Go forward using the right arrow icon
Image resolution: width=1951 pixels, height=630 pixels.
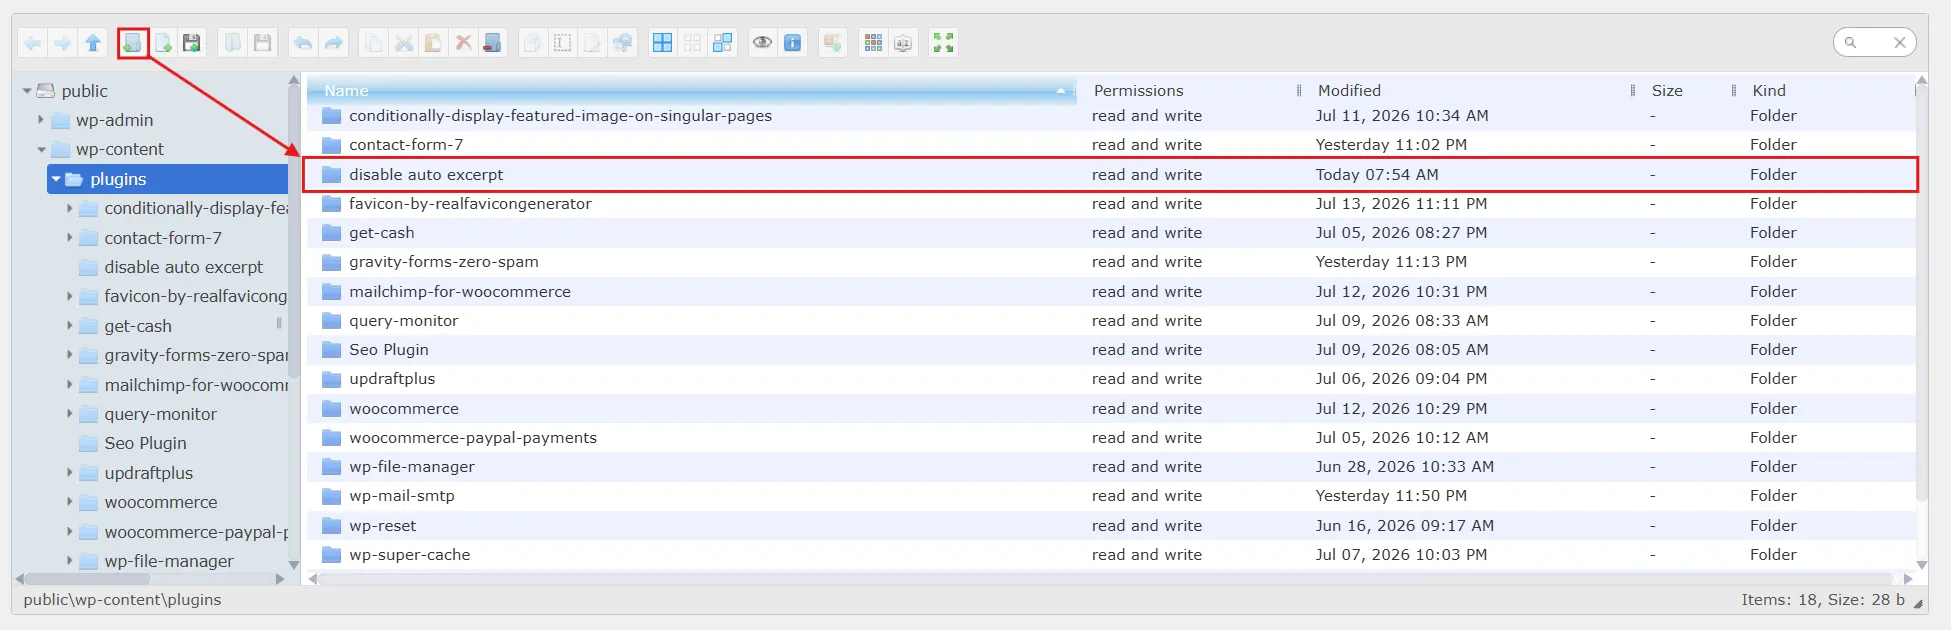(62, 43)
